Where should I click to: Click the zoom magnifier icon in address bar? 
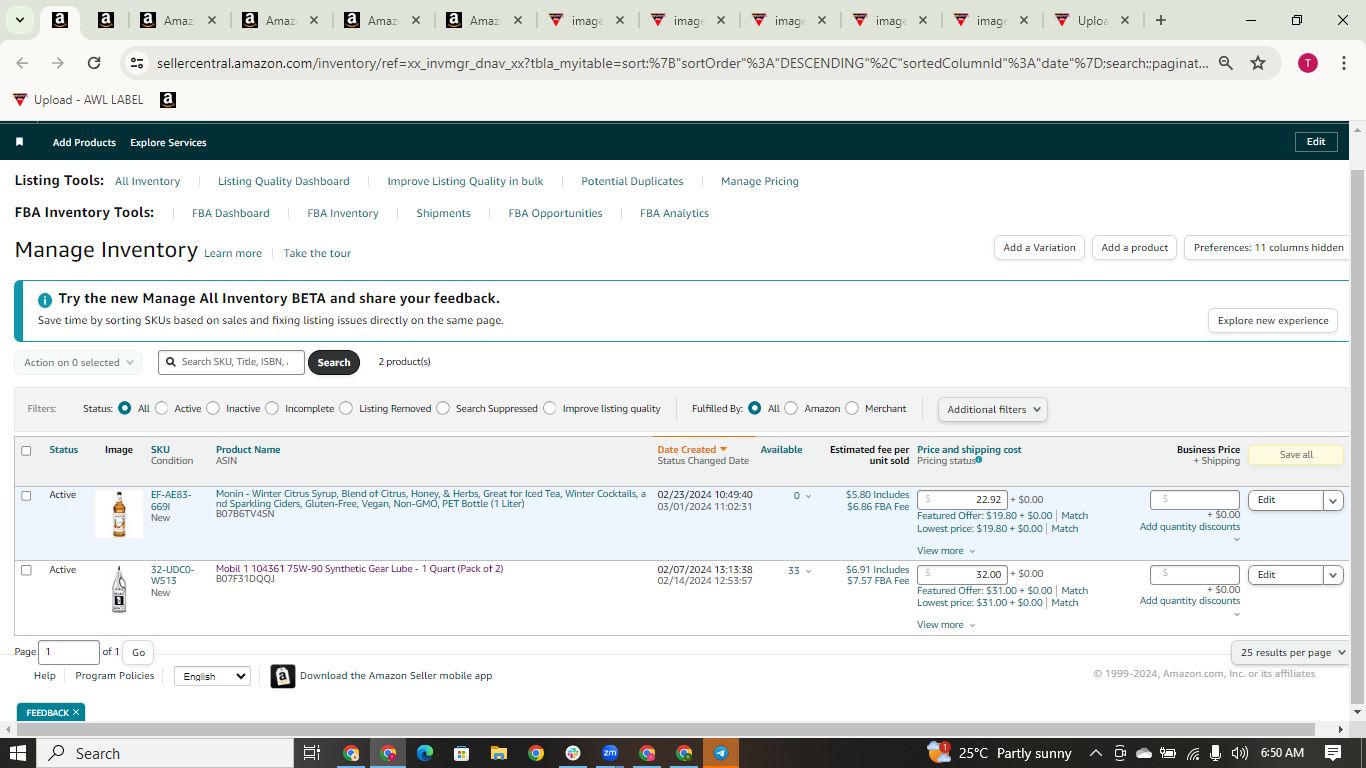pos(1226,63)
